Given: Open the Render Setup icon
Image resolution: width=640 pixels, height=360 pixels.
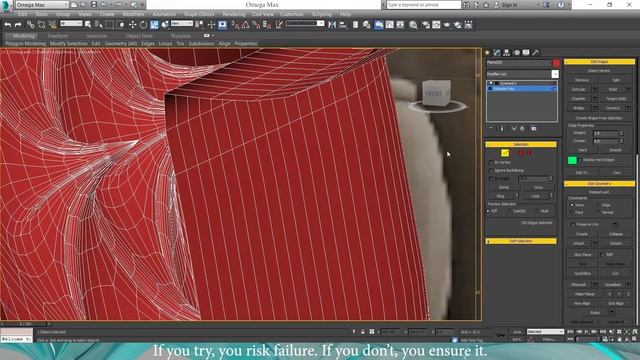Looking at the screenshot, I should [426, 25].
